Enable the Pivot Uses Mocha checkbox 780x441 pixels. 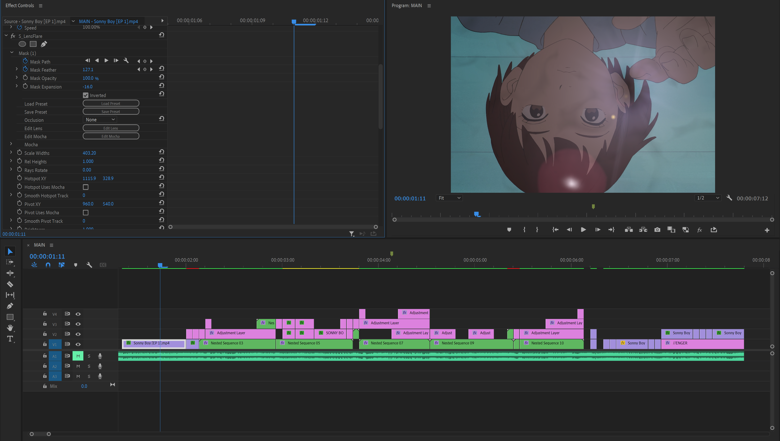point(86,212)
